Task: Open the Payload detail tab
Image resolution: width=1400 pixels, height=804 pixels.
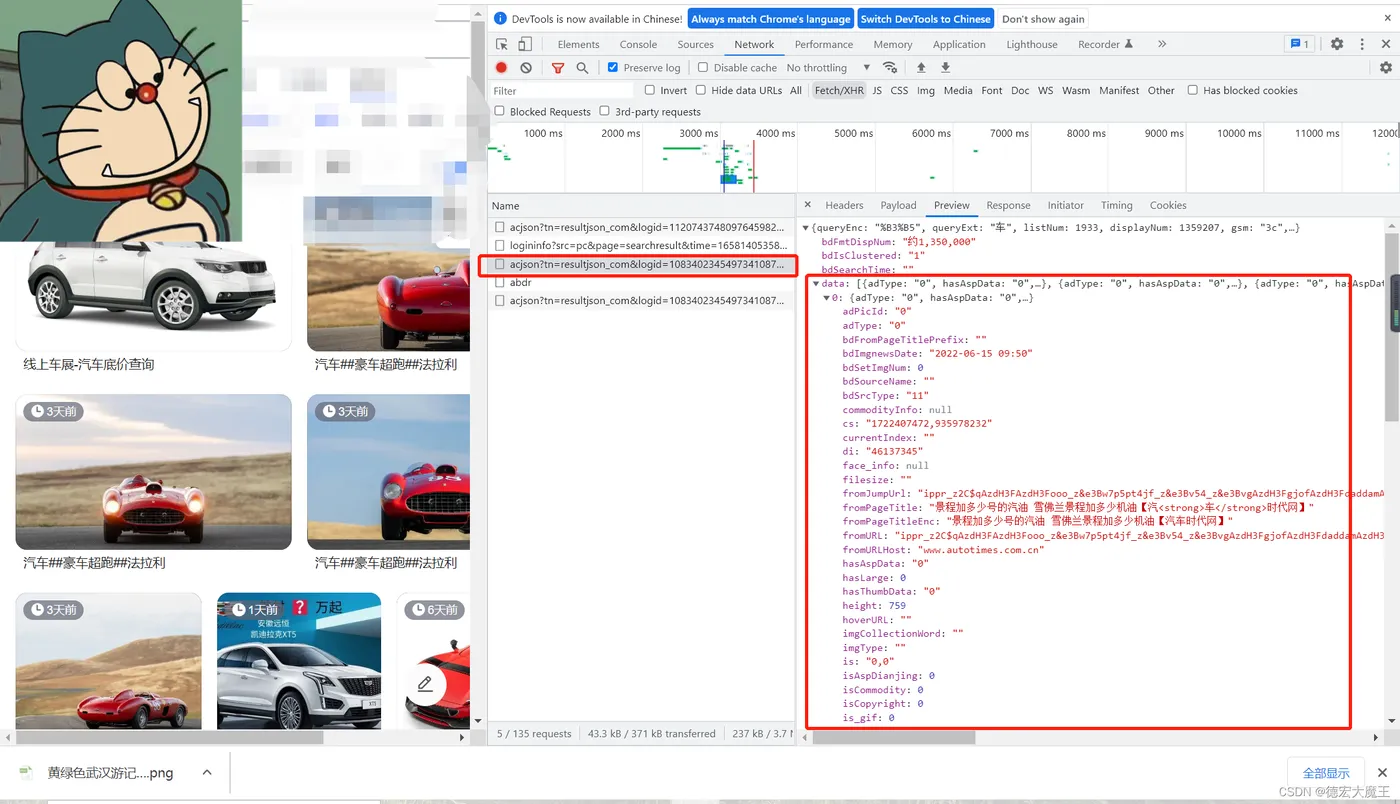Action: (898, 205)
